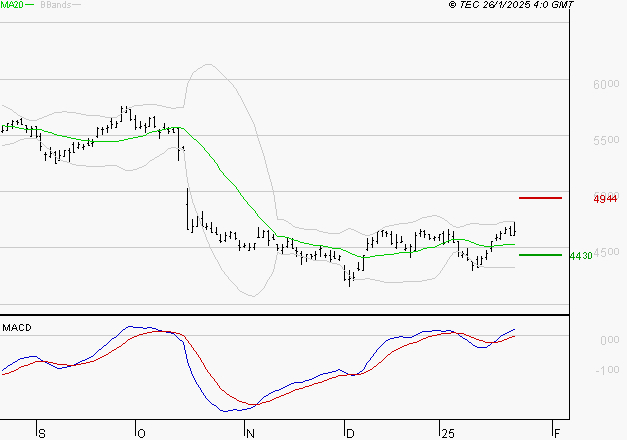Click the MACD 000 axis label

pyautogui.click(x=609, y=340)
